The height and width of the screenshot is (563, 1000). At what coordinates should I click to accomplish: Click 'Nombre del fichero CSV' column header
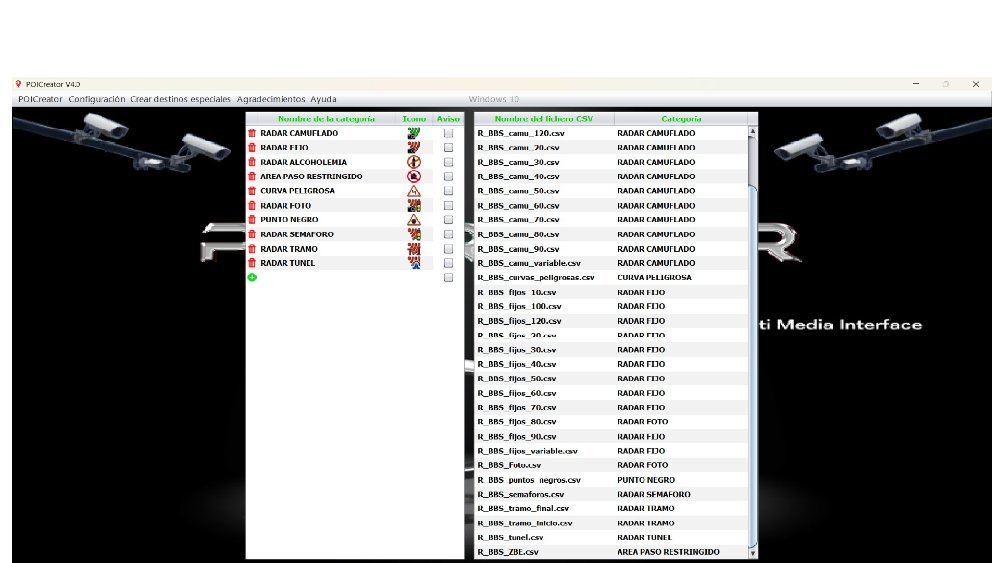[x=544, y=119]
